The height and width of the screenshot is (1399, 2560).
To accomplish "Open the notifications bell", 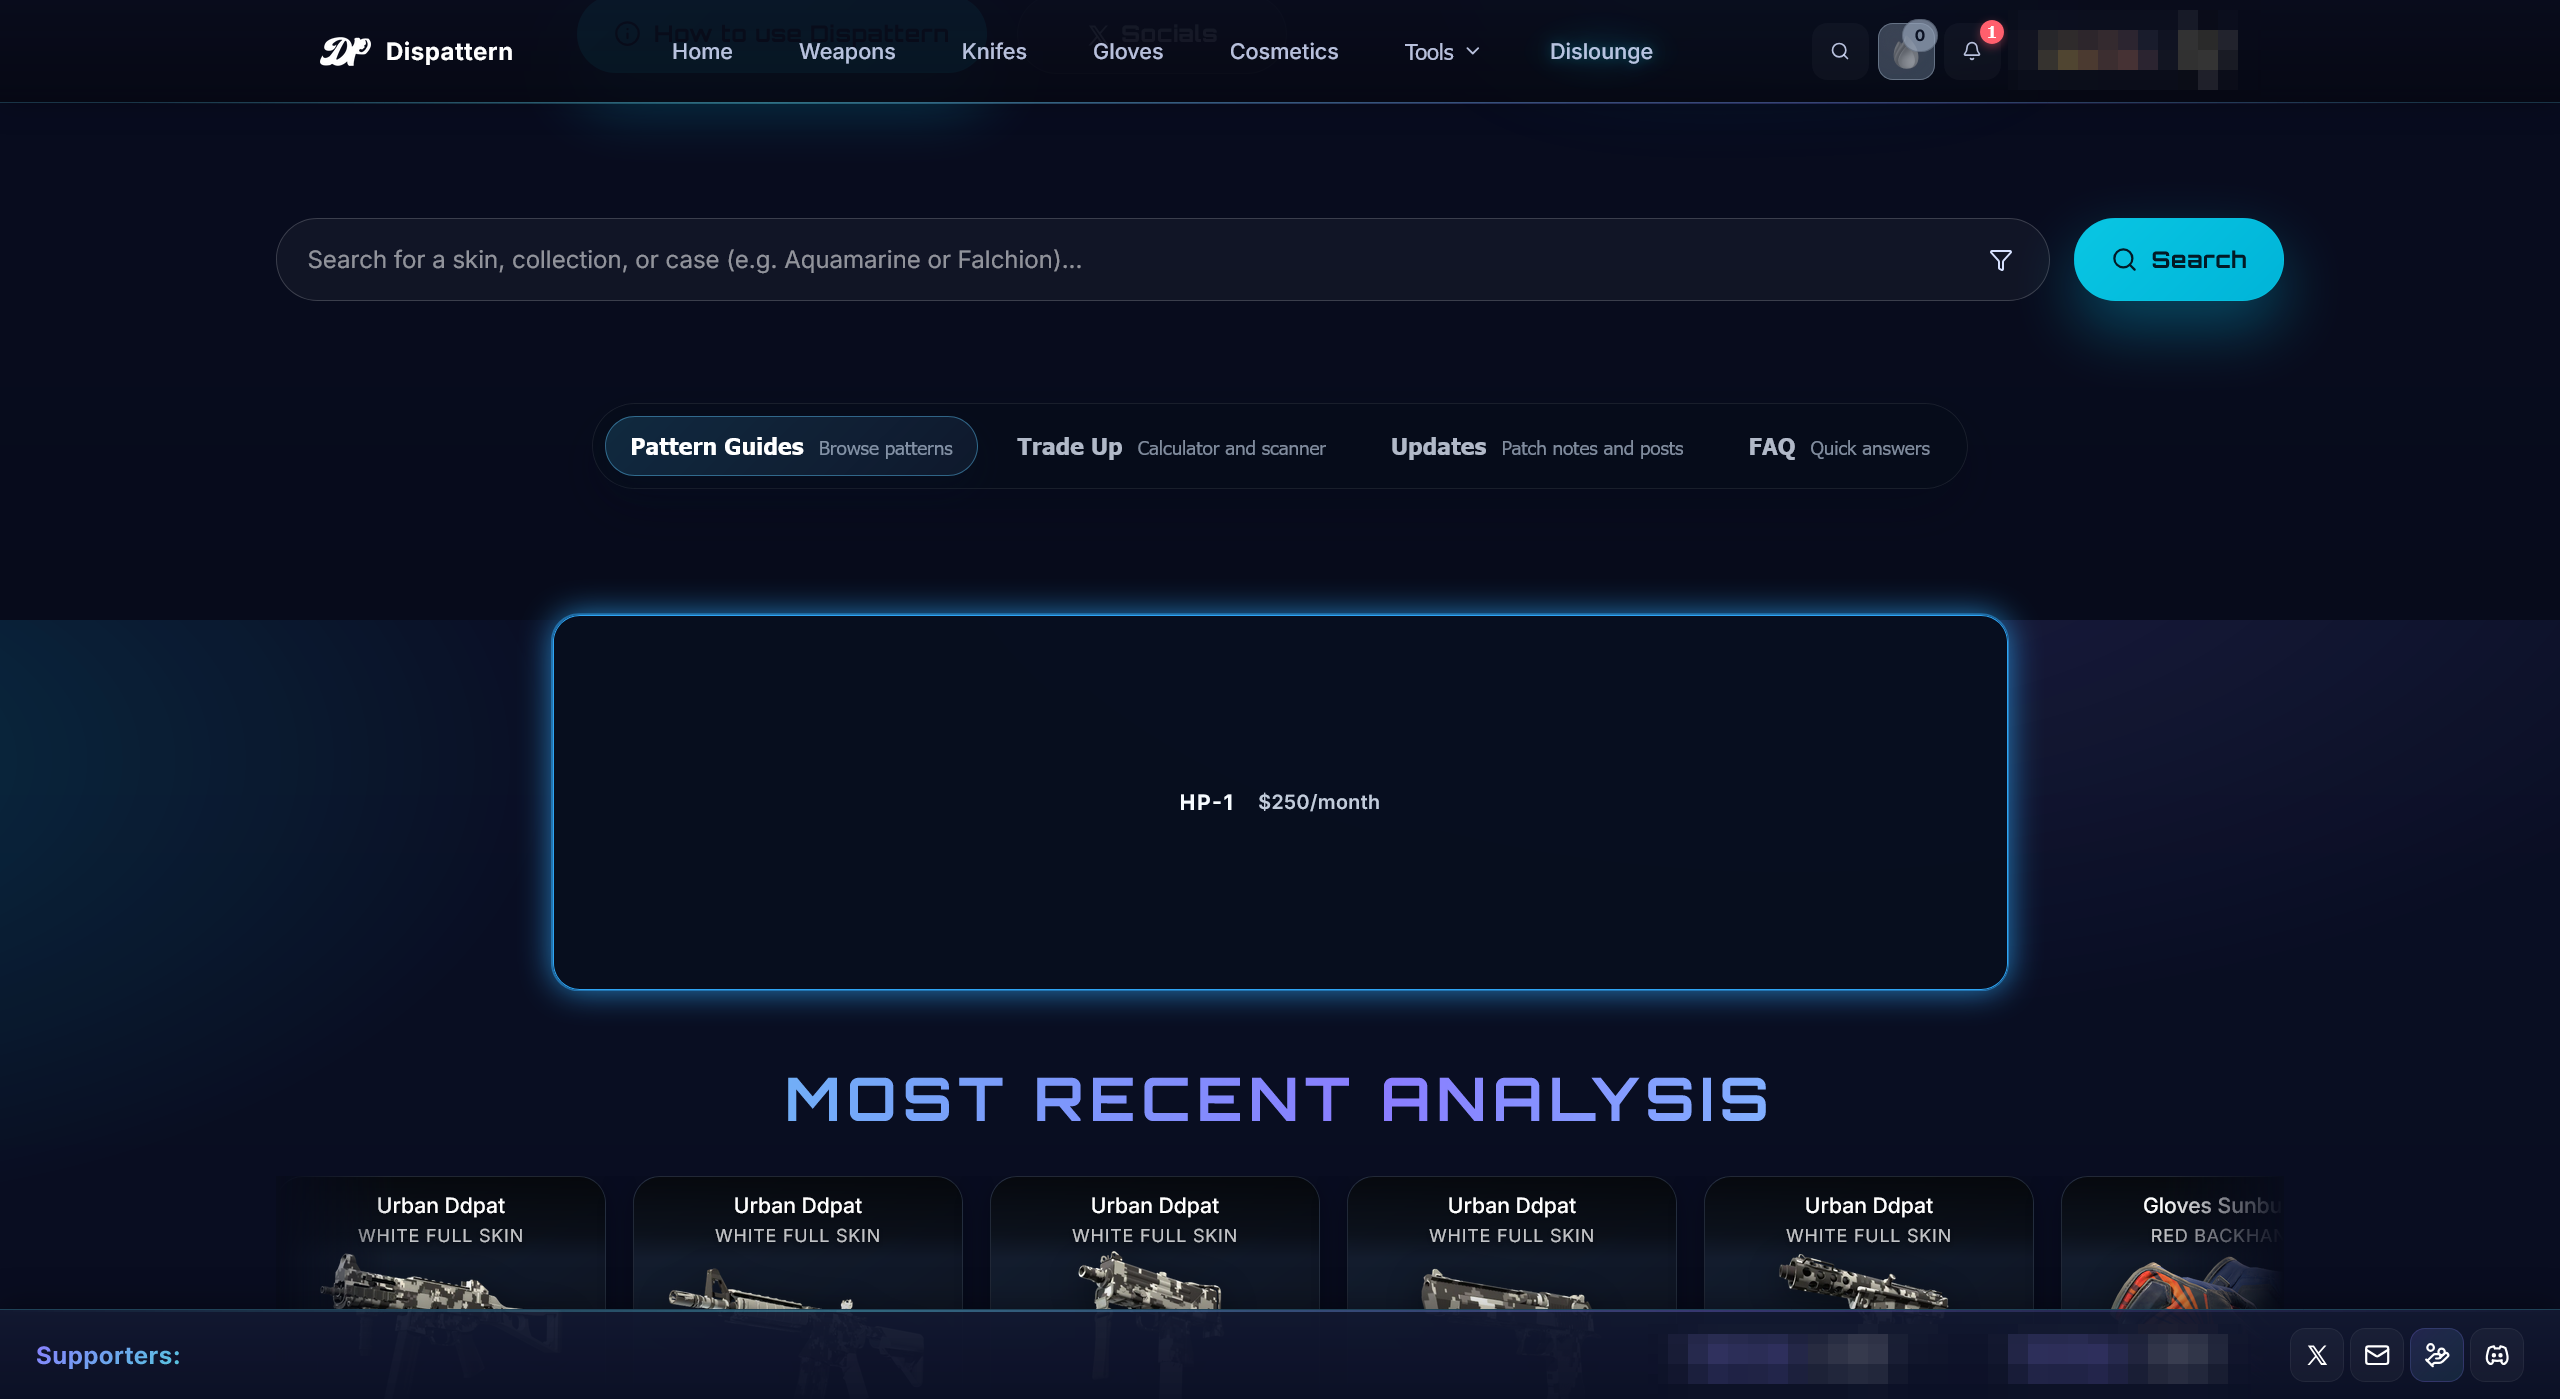I will click(1972, 51).
